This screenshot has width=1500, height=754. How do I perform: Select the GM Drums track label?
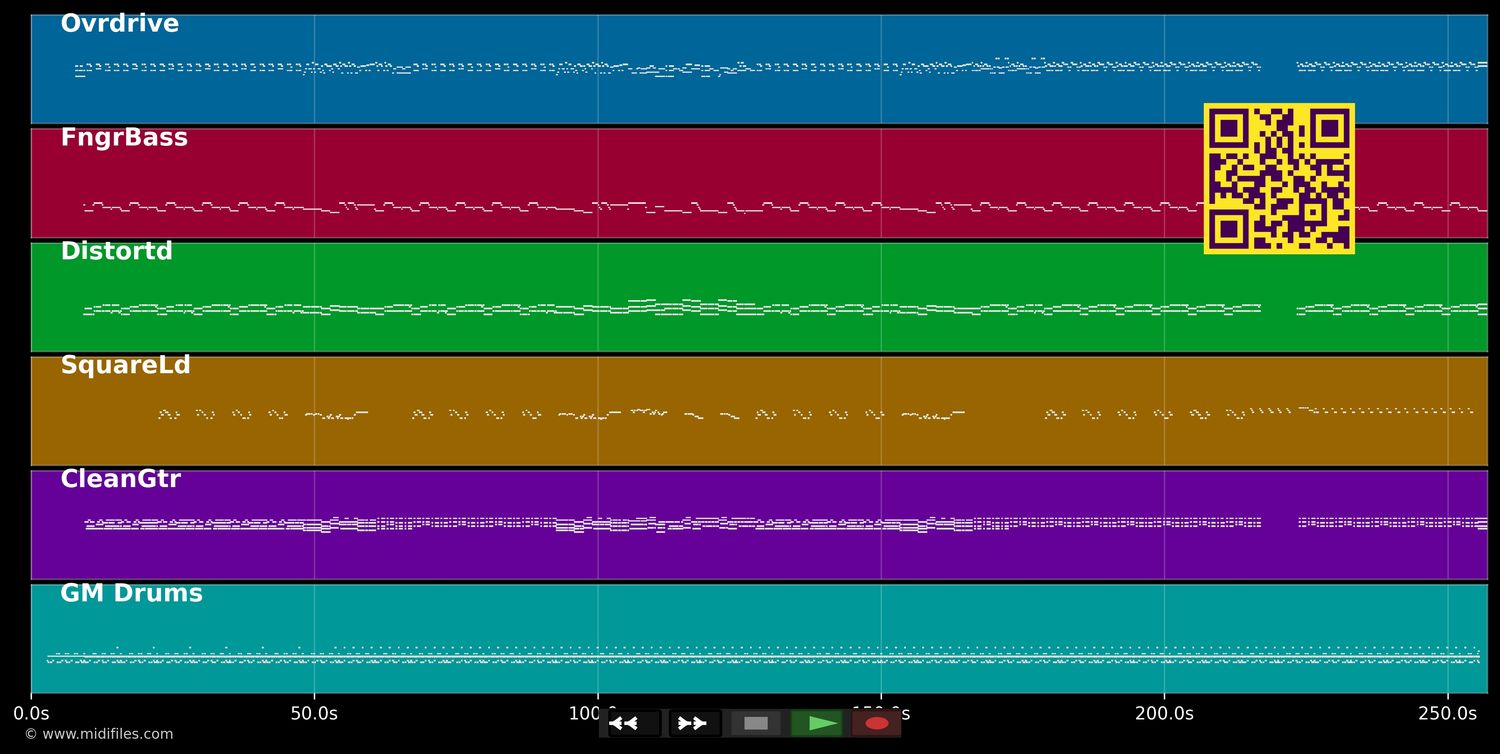(131, 594)
